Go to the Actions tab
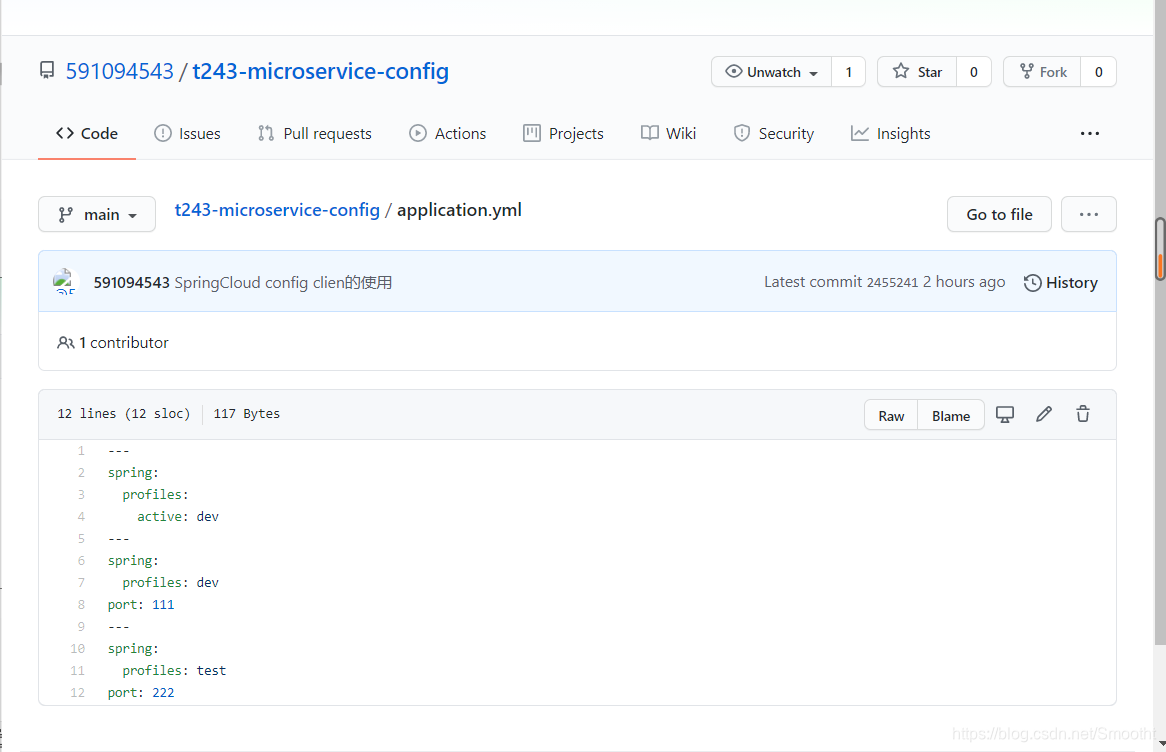1166x752 pixels. (448, 134)
